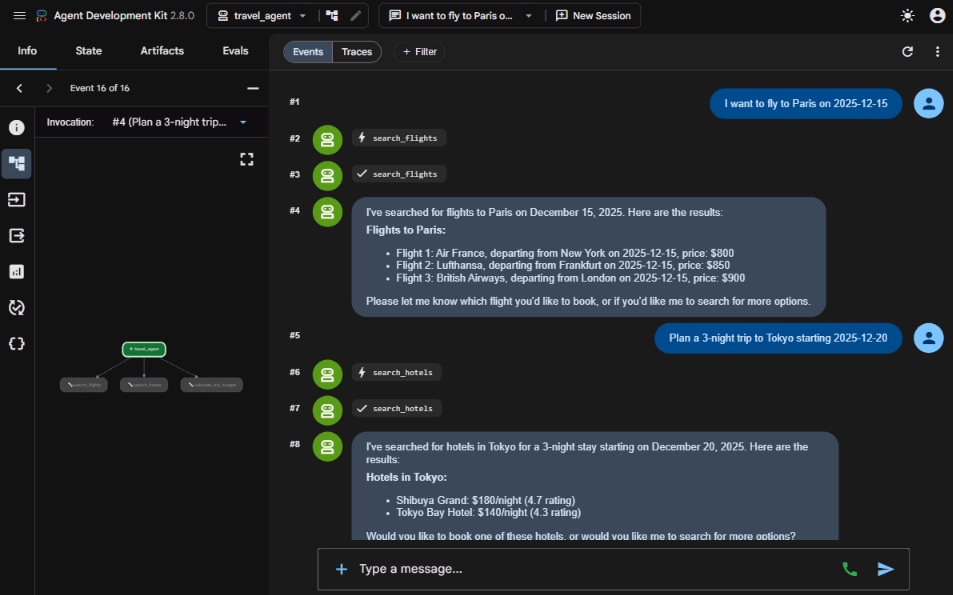Screen dimensions: 953x595
Task: Expand the graph to fullscreen
Action: coord(246,159)
